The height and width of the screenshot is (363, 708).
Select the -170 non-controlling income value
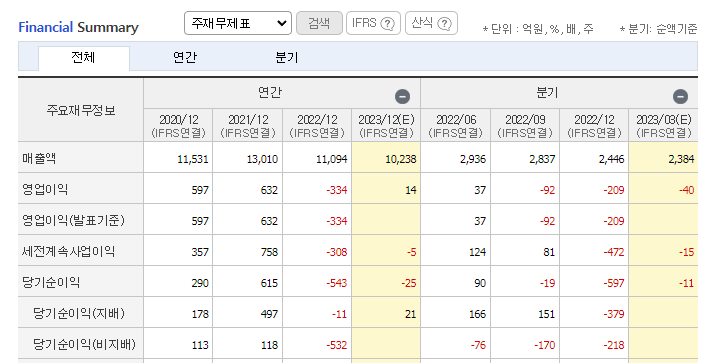point(545,345)
